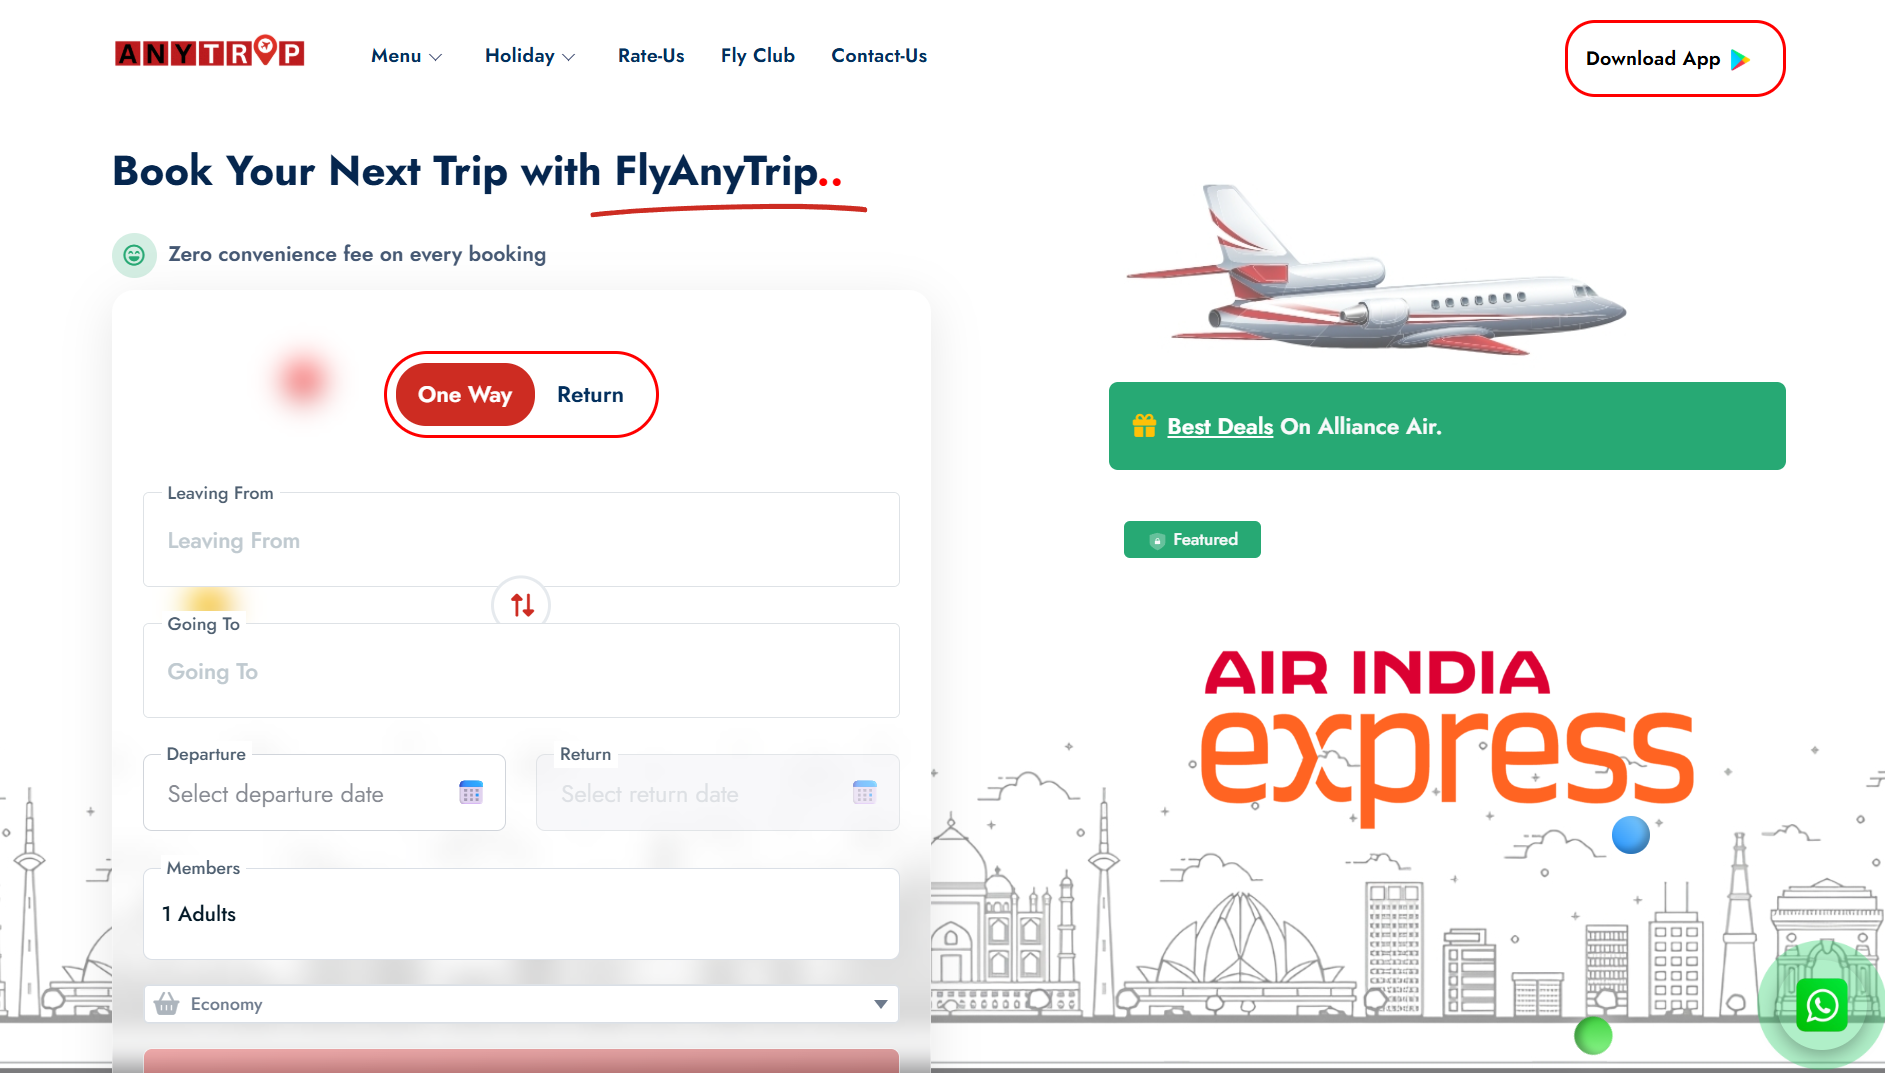This screenshot has height=1073, width=1885.
Task: Expand the Holiday dropdown
Action: click(x=530, y=56)
